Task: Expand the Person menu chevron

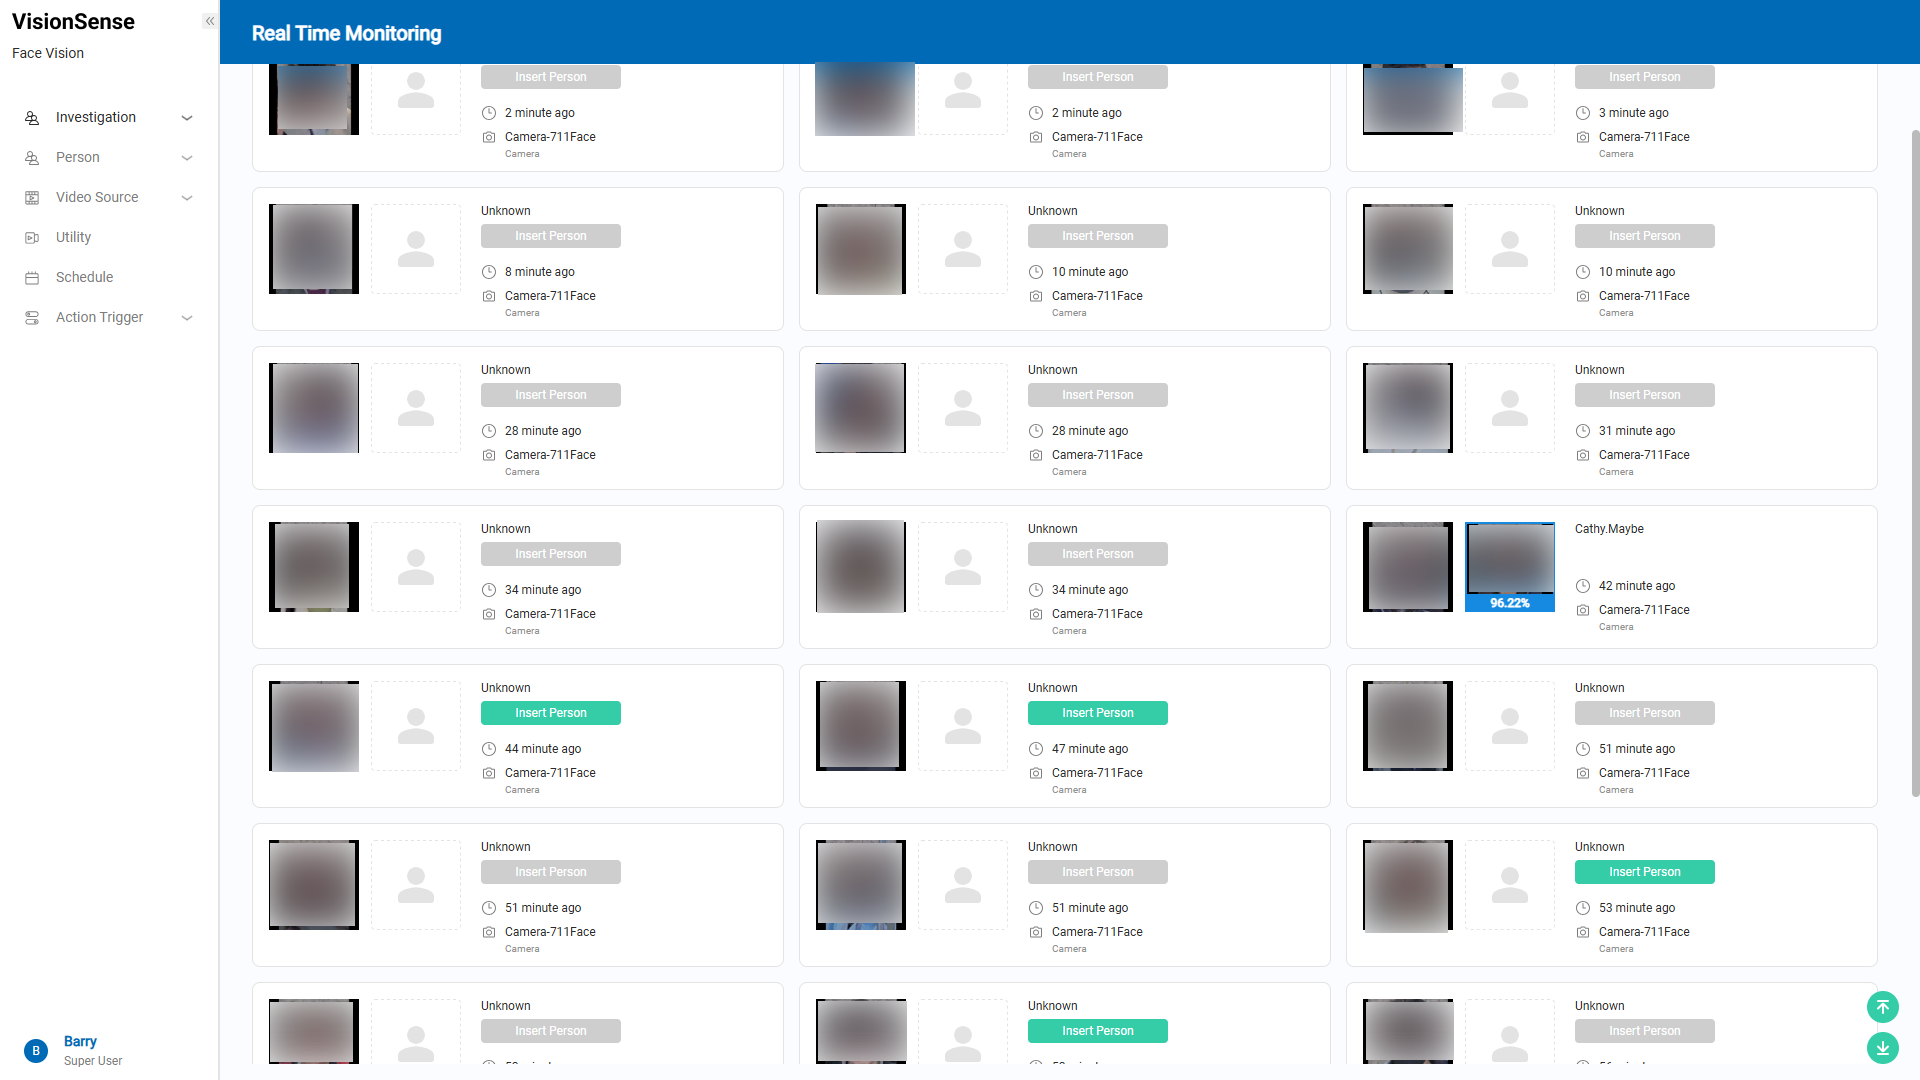Action: point(187,158)
